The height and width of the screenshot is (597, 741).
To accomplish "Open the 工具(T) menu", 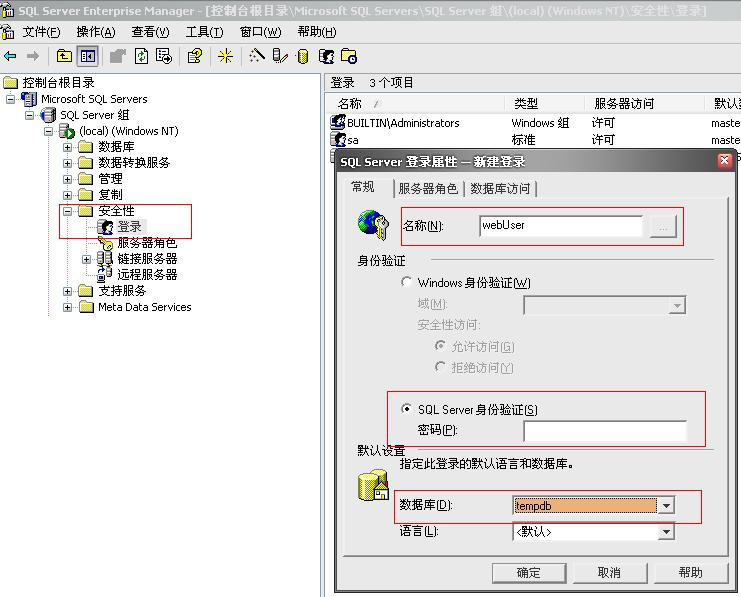I will [204, 32].
